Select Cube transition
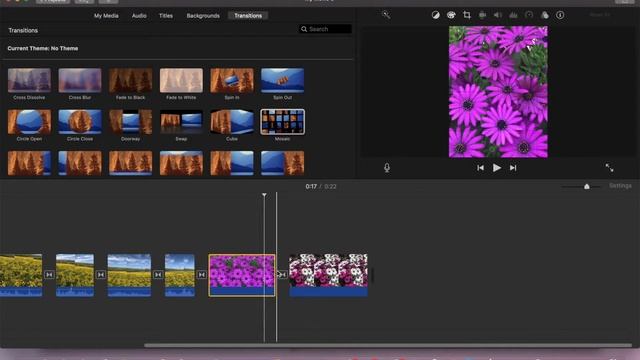The image size is (640, 360). (x=232, y=122)
